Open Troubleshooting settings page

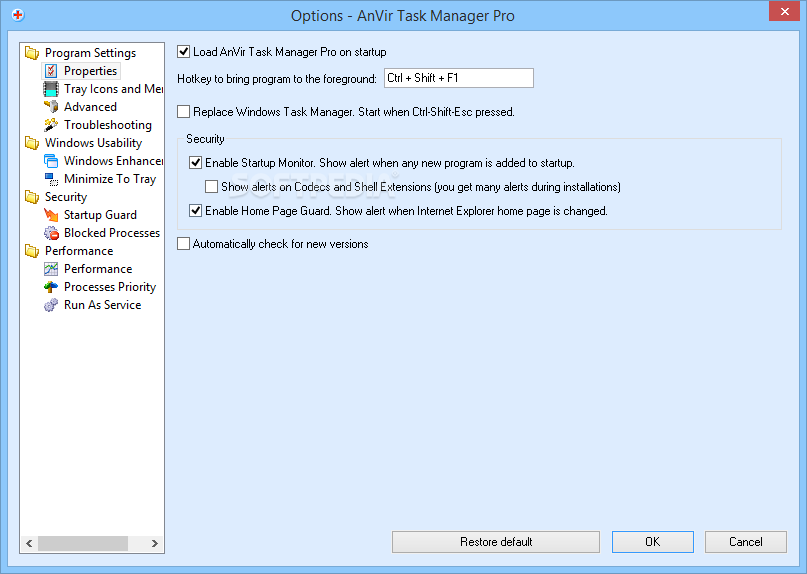(108, 125)
